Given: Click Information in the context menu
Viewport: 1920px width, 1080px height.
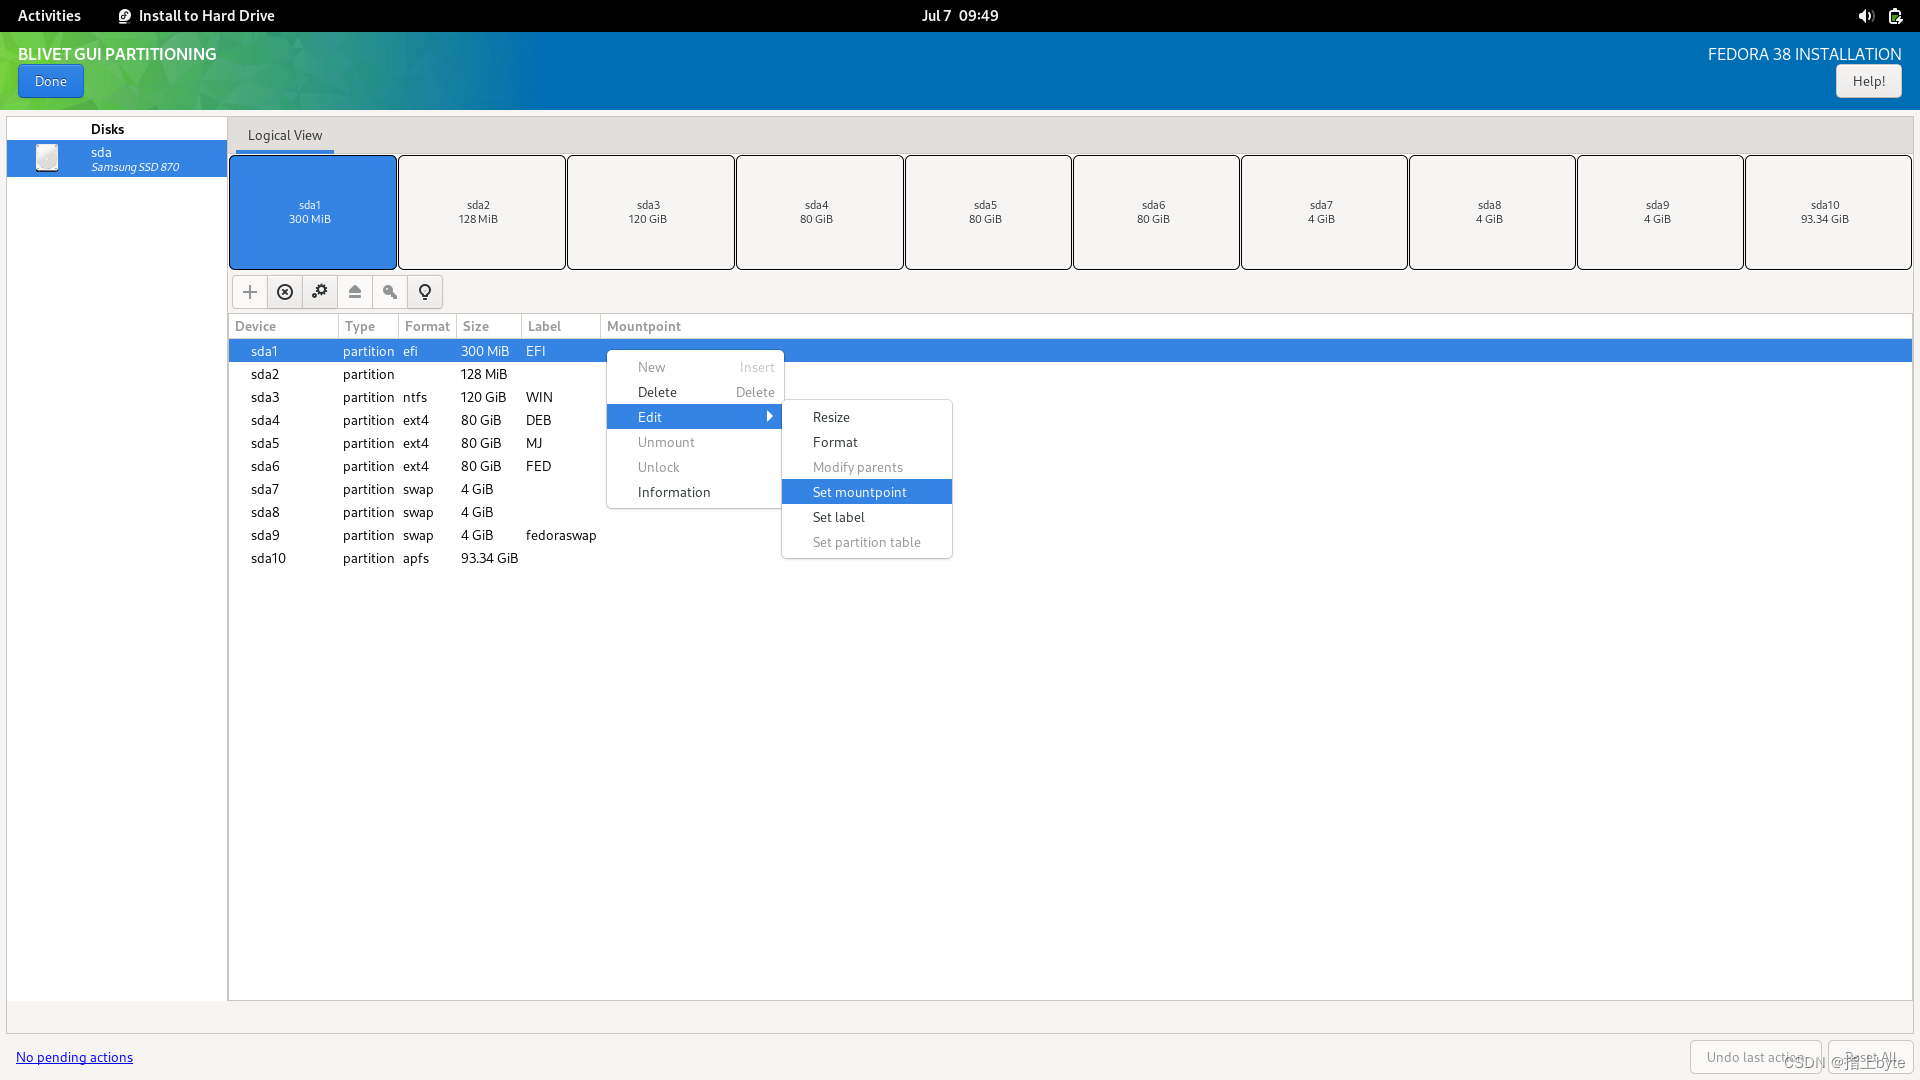Looking at the screenshot, I should pos(674,492).
